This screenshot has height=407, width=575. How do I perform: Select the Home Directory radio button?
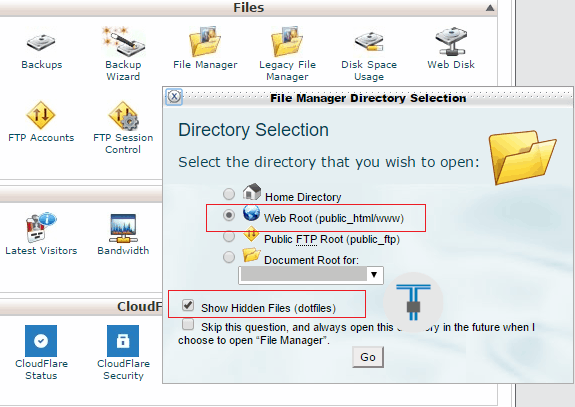229,194
